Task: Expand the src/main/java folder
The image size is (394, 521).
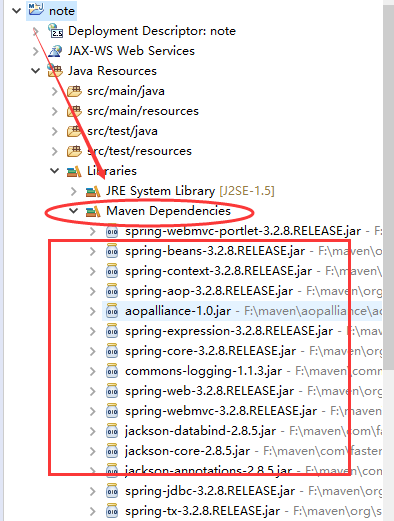Action: 55,91
